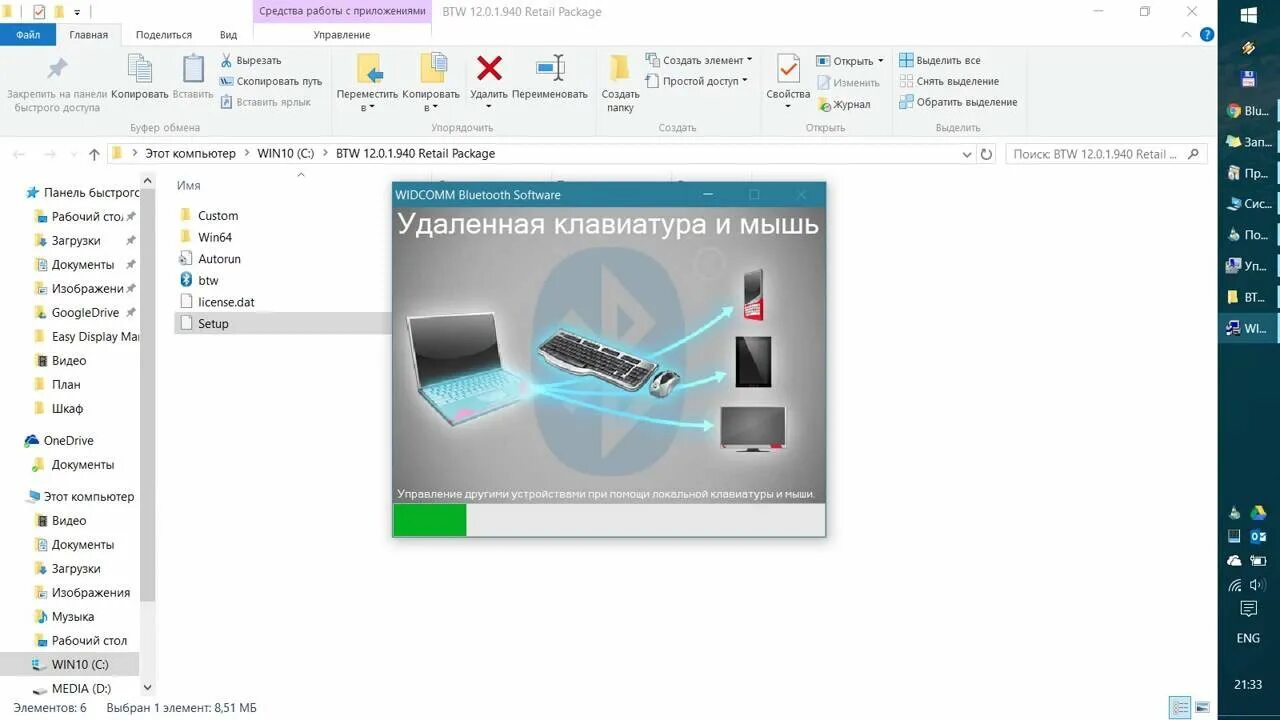Click Copy path in ribbon
Screen dimensions: 1280x720
point(271,81)
